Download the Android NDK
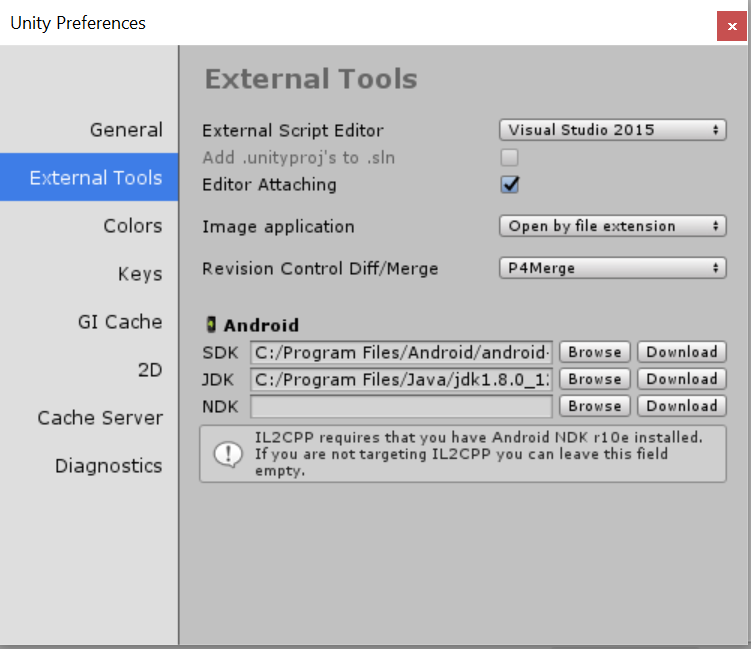This screenshot has width=751, height=649. [682, 406]
